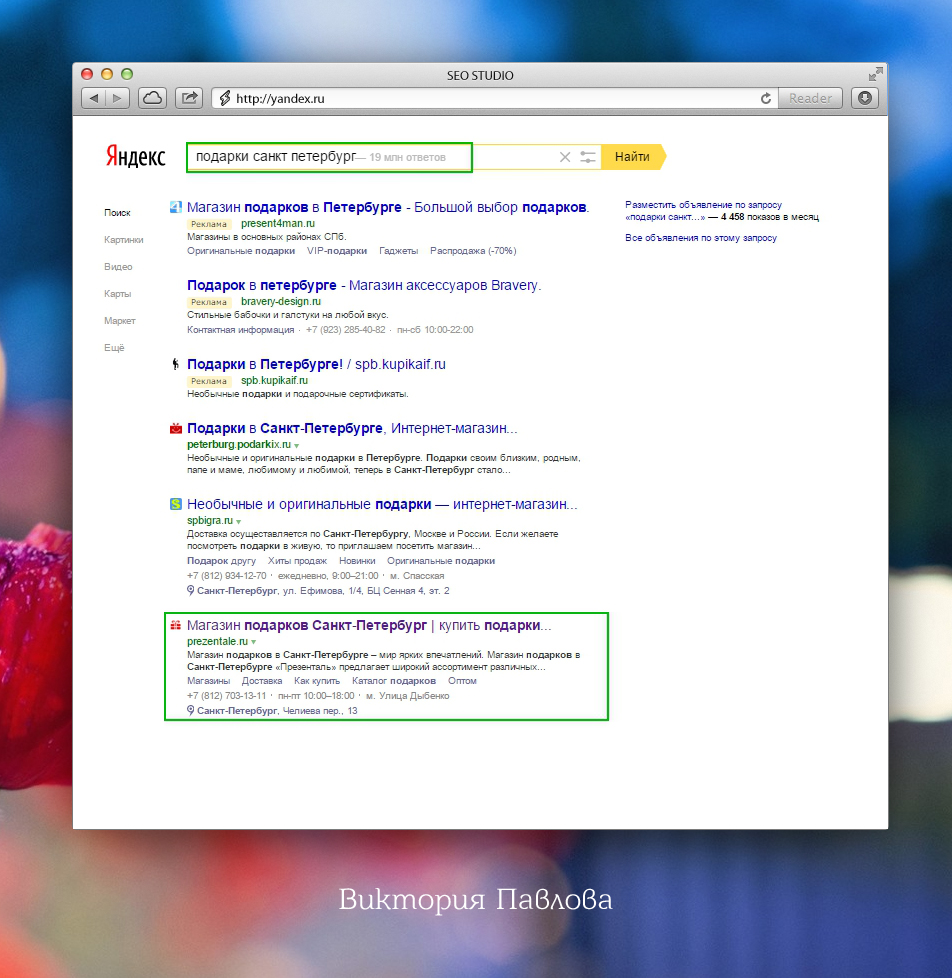Click Как купить sitelink
The width and height of the screenshot is (952, 978).
pyautogui.click(x=317, y=680)
